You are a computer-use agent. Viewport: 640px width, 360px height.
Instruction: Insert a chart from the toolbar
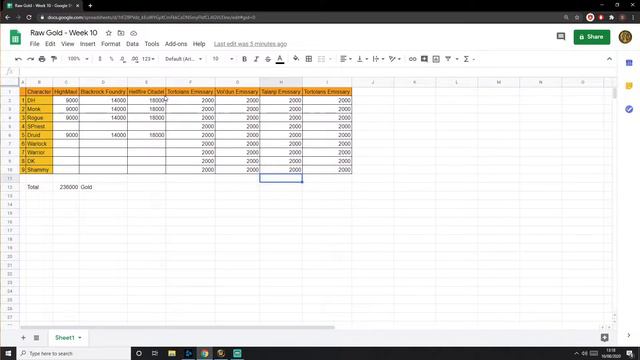[x=436, y=59]
